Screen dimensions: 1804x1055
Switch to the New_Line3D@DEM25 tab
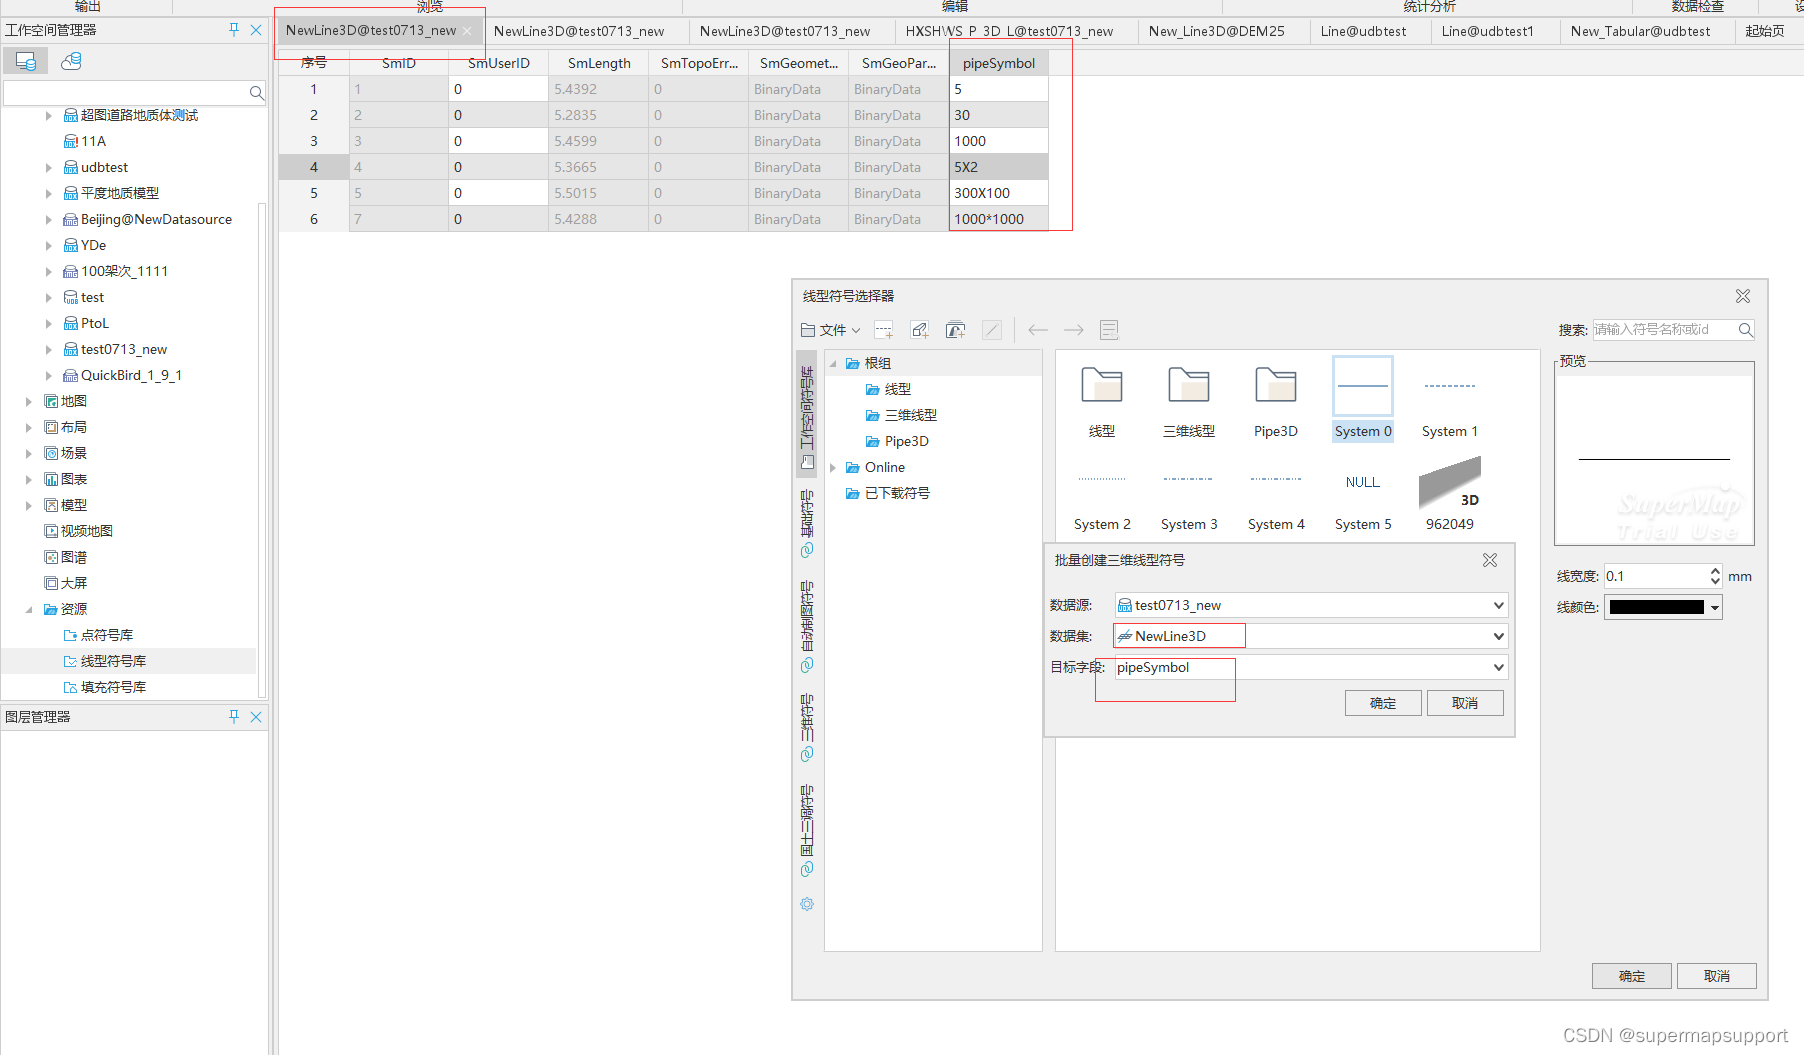point(1216,31)
